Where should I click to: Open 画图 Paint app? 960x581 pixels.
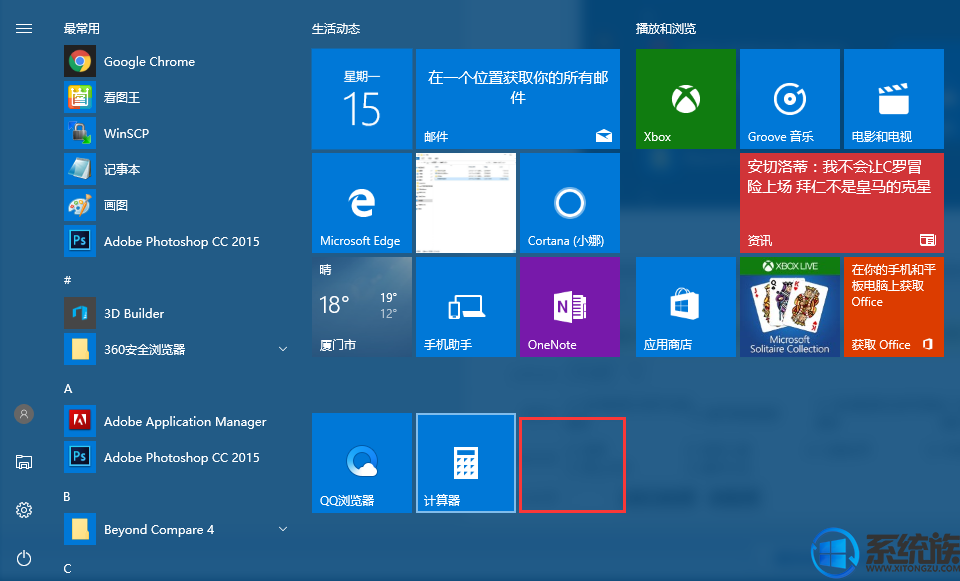(x=178, y=205)
